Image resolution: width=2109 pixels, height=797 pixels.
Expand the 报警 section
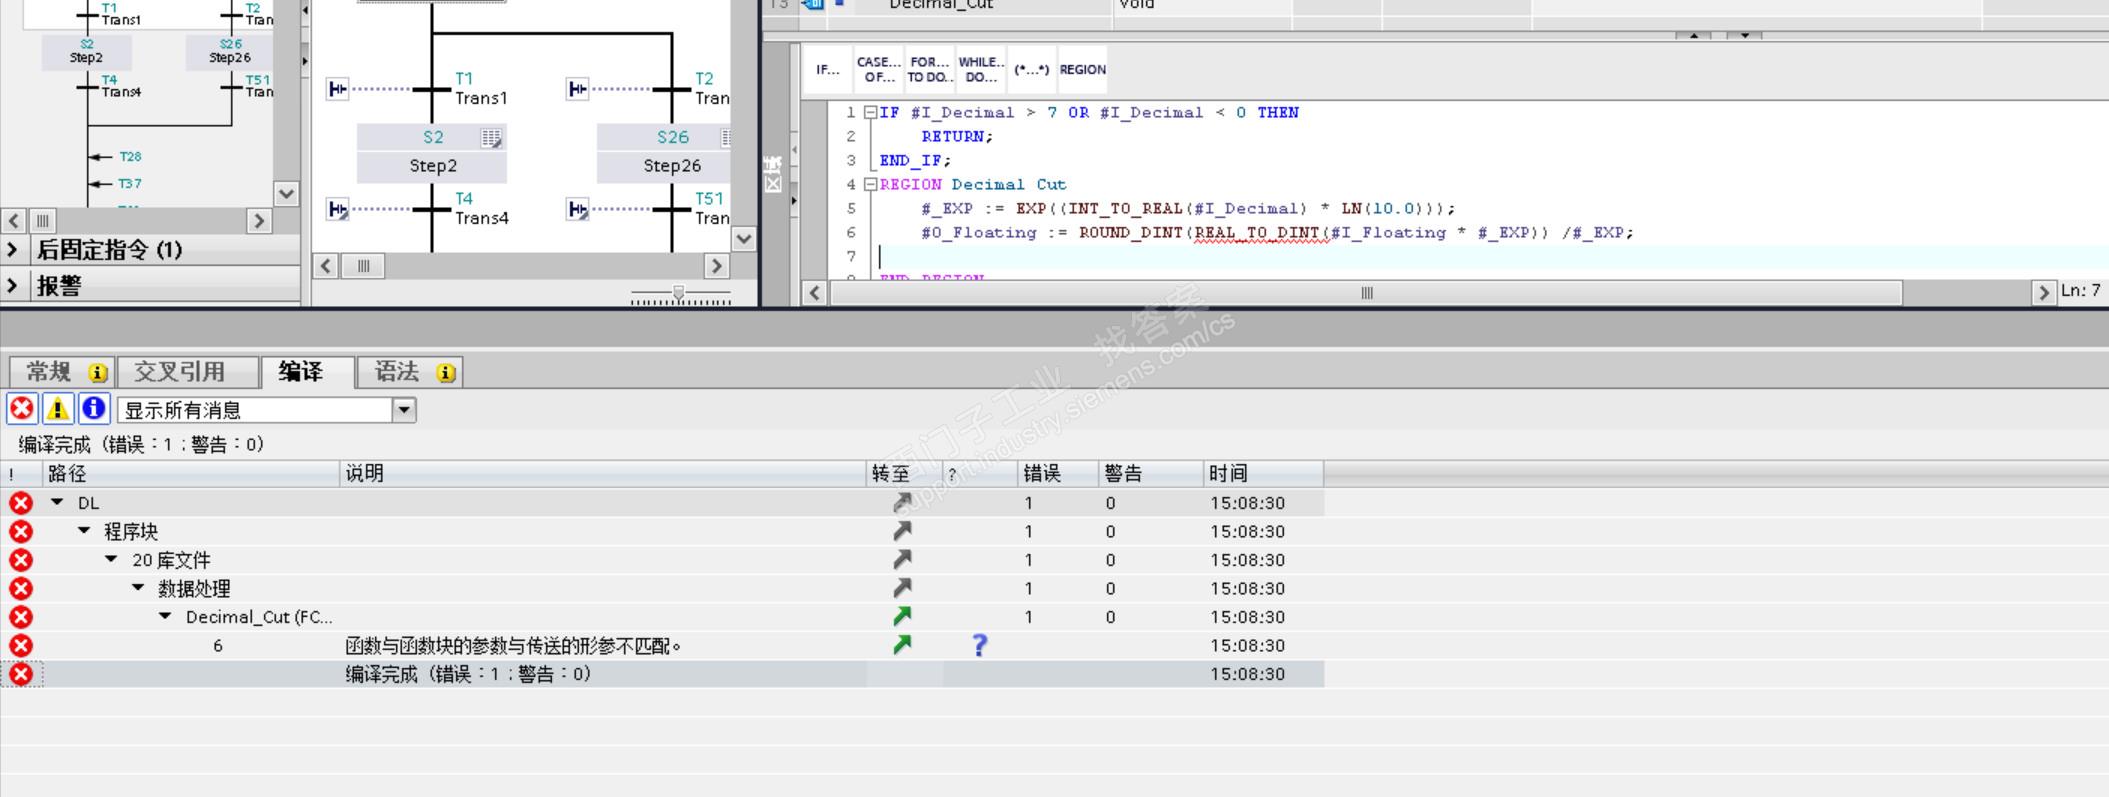[12, 286]
